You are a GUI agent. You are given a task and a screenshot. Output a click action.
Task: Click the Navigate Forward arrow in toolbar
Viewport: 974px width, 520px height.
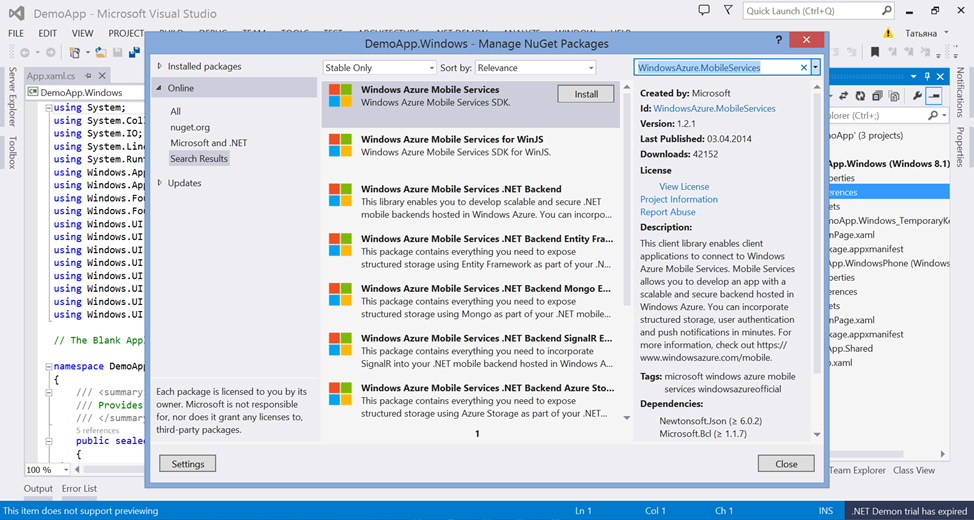[x=50, y=53]
